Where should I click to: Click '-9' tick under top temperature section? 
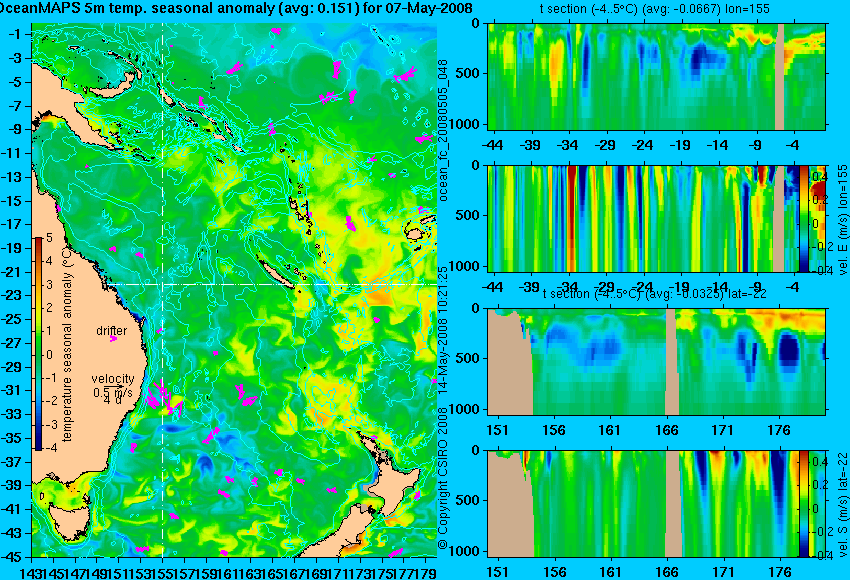[x=756, y=145]
